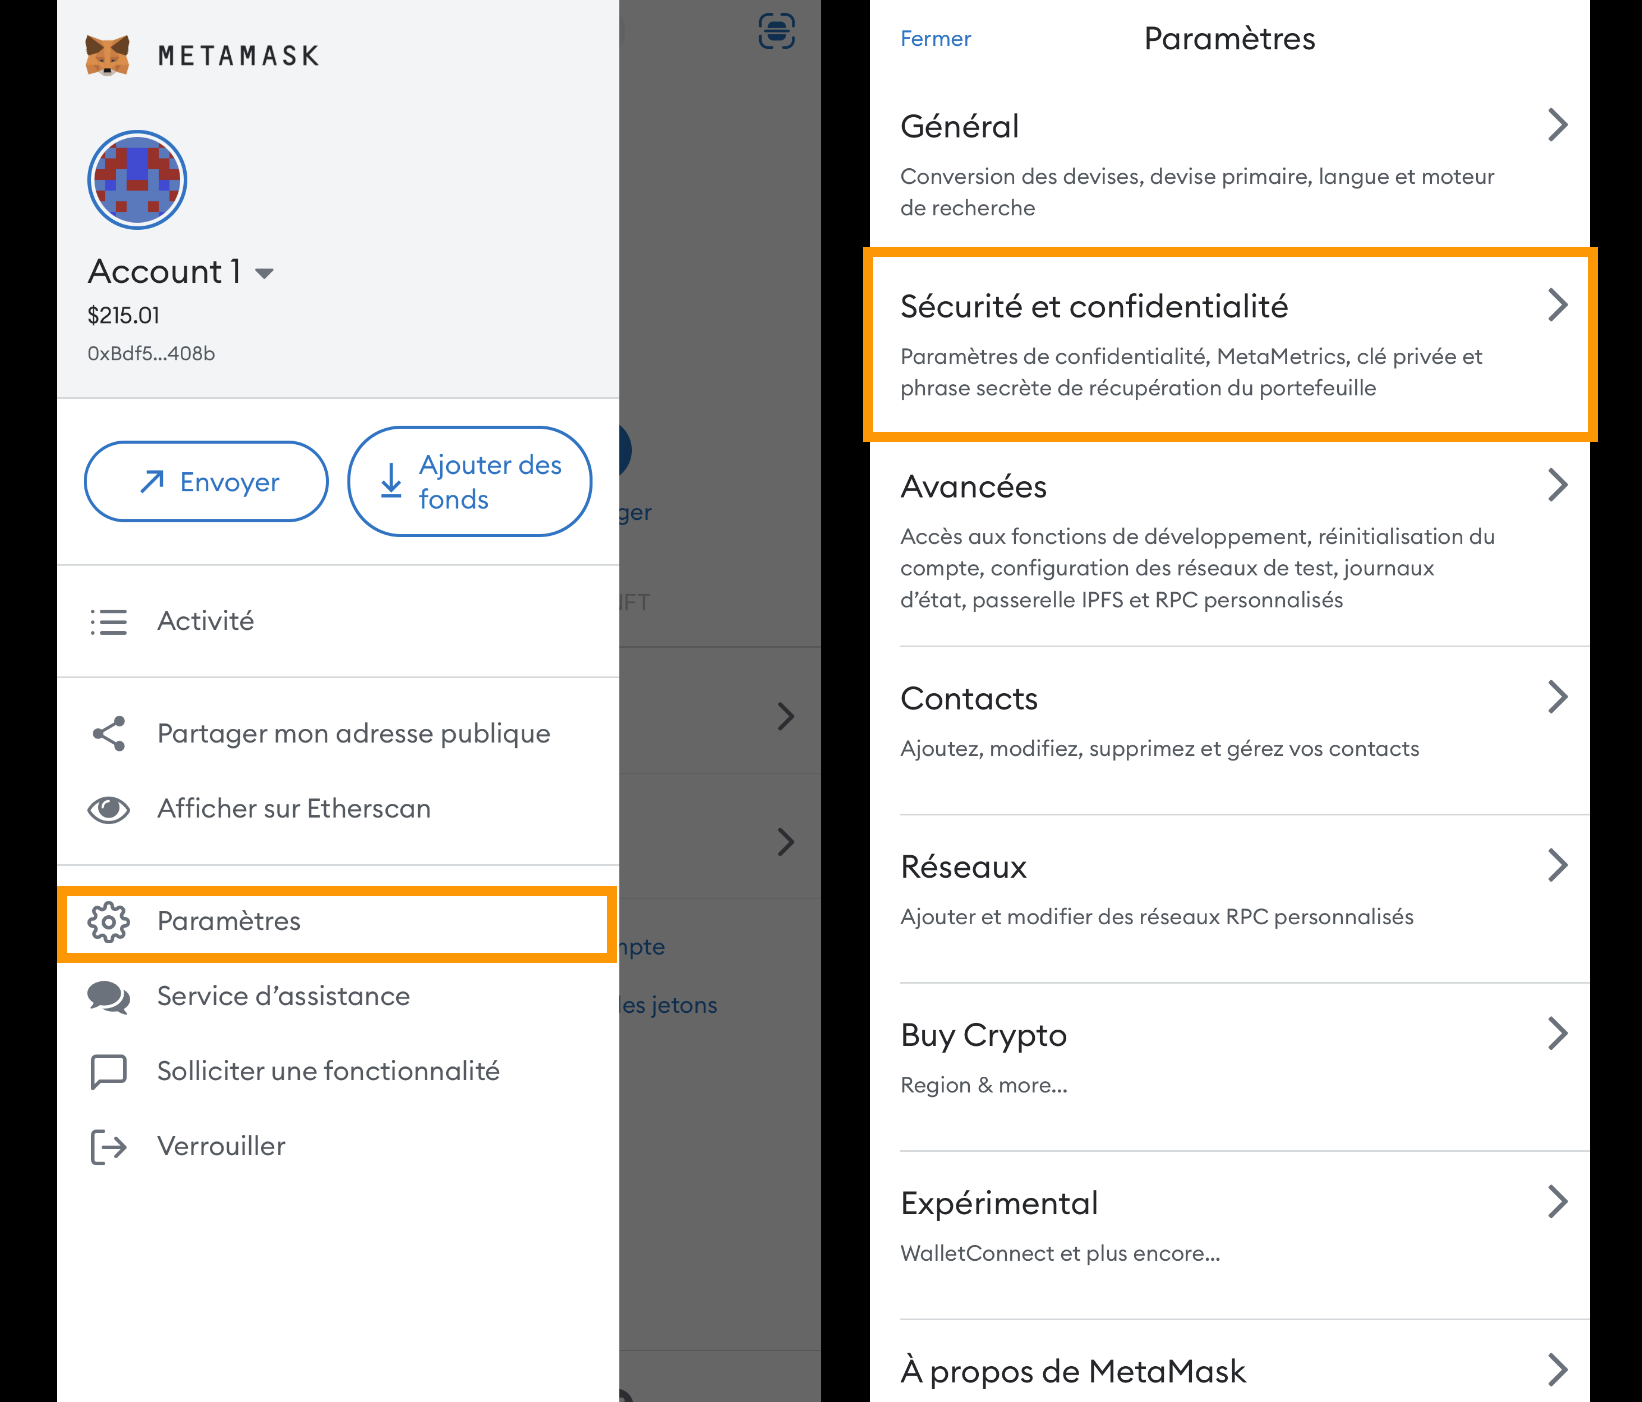
Task: Expand Sécurité et confidentialité settings
Action: point(1094,306)
